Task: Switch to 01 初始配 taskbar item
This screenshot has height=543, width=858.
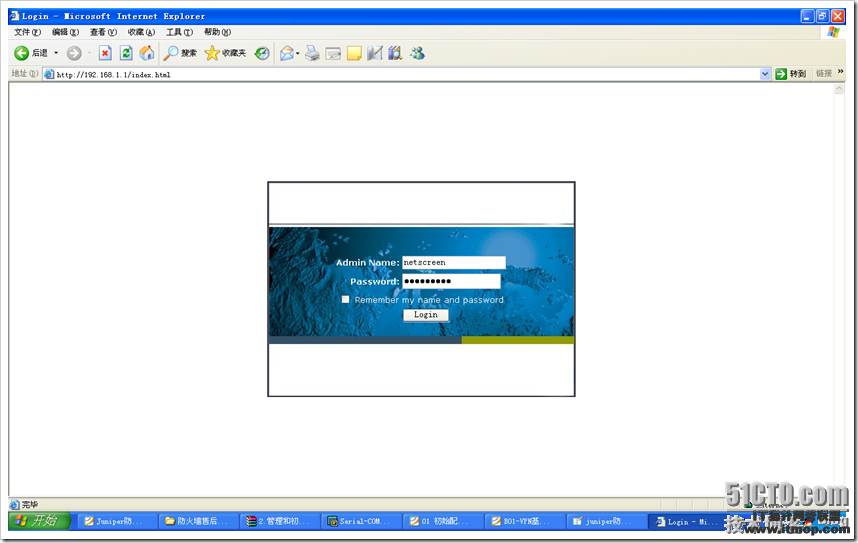Action: coord(443,521)
